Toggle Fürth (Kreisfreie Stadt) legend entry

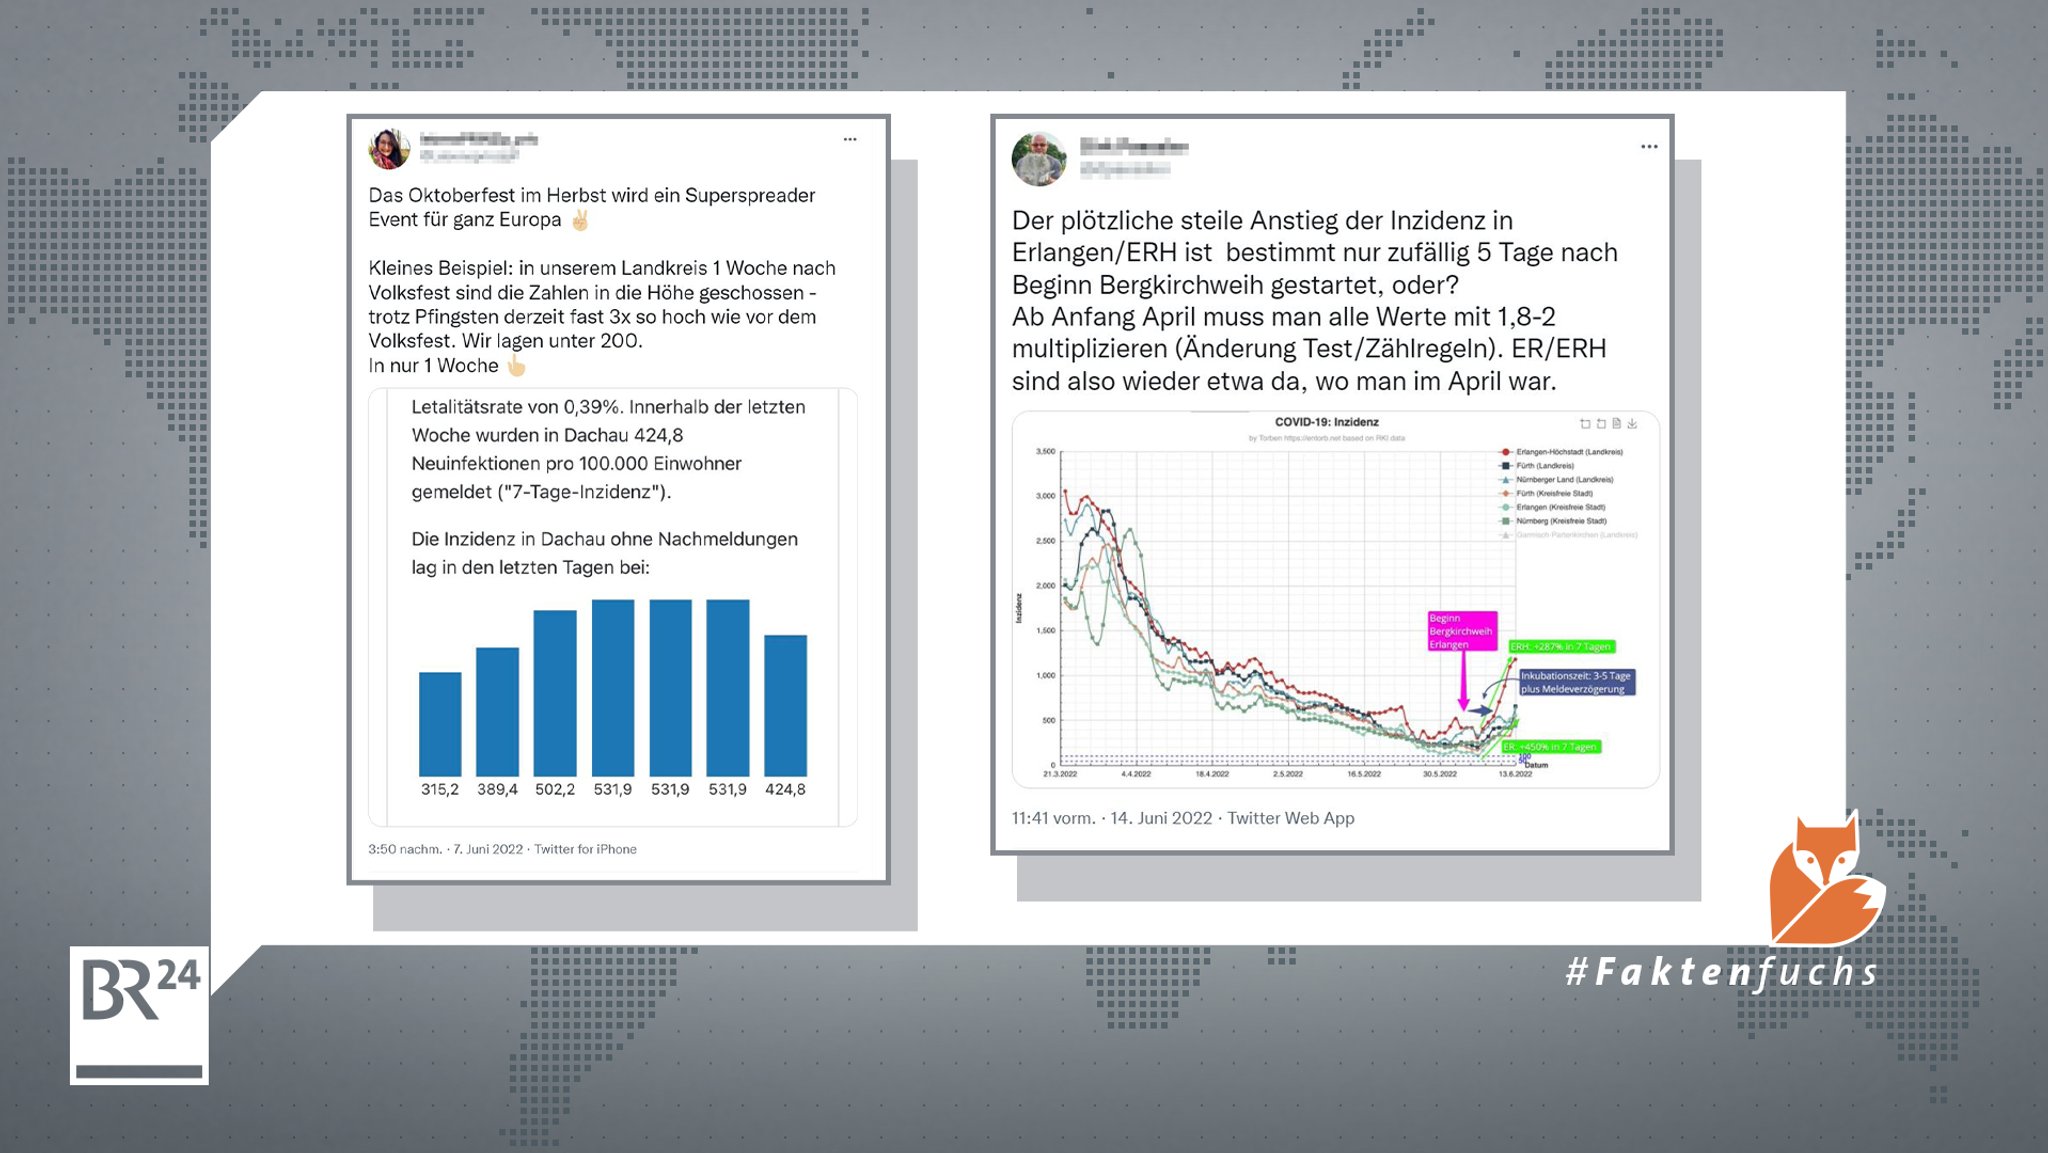click(1546, 493)
